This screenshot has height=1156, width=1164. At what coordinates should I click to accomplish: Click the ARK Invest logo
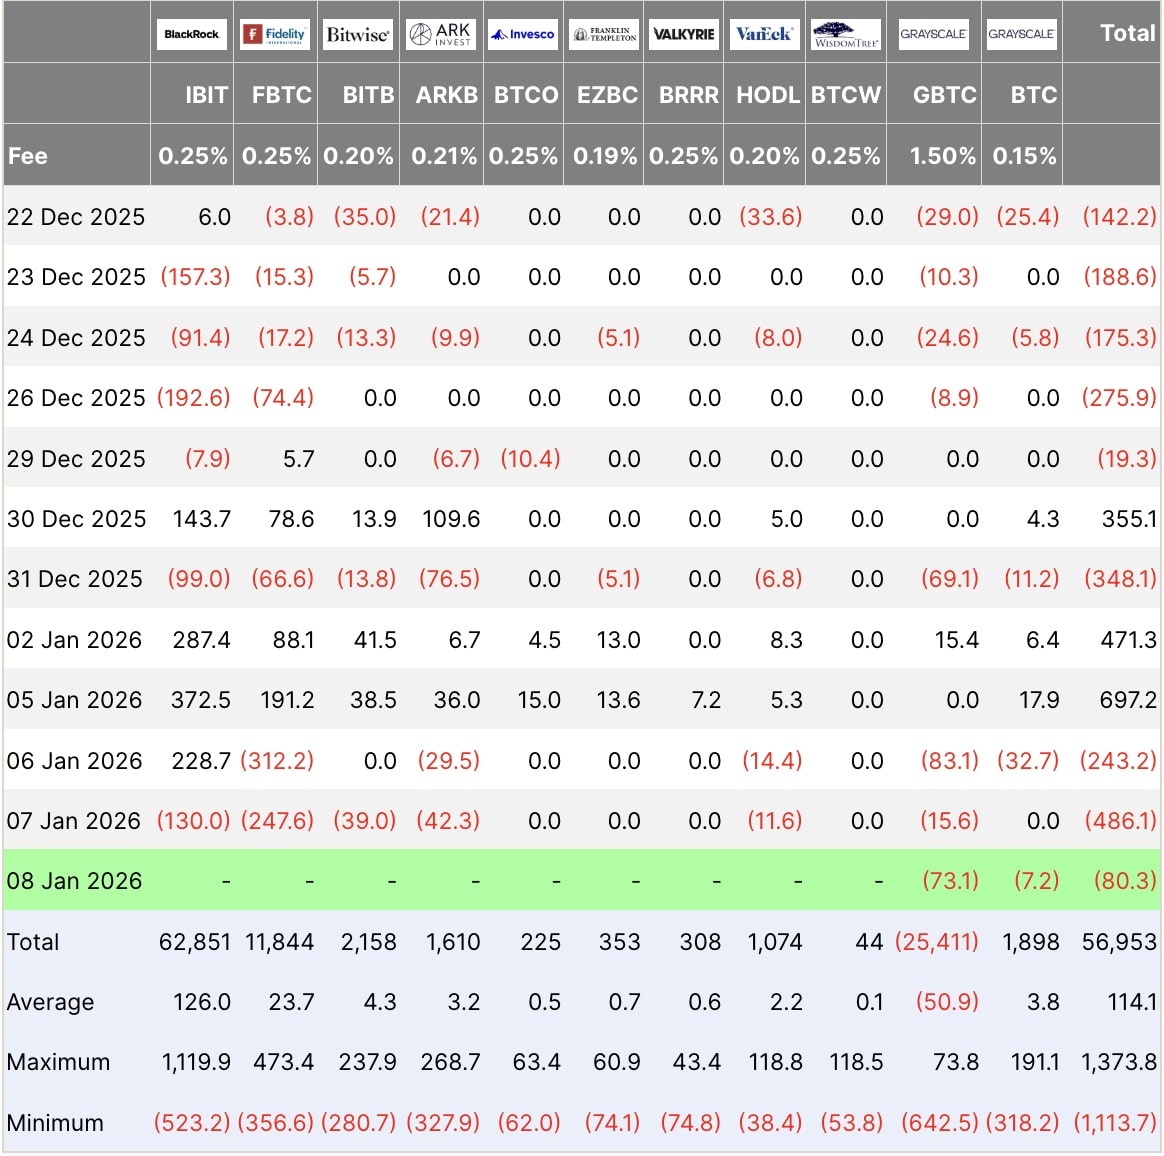[x=440, y=34]
